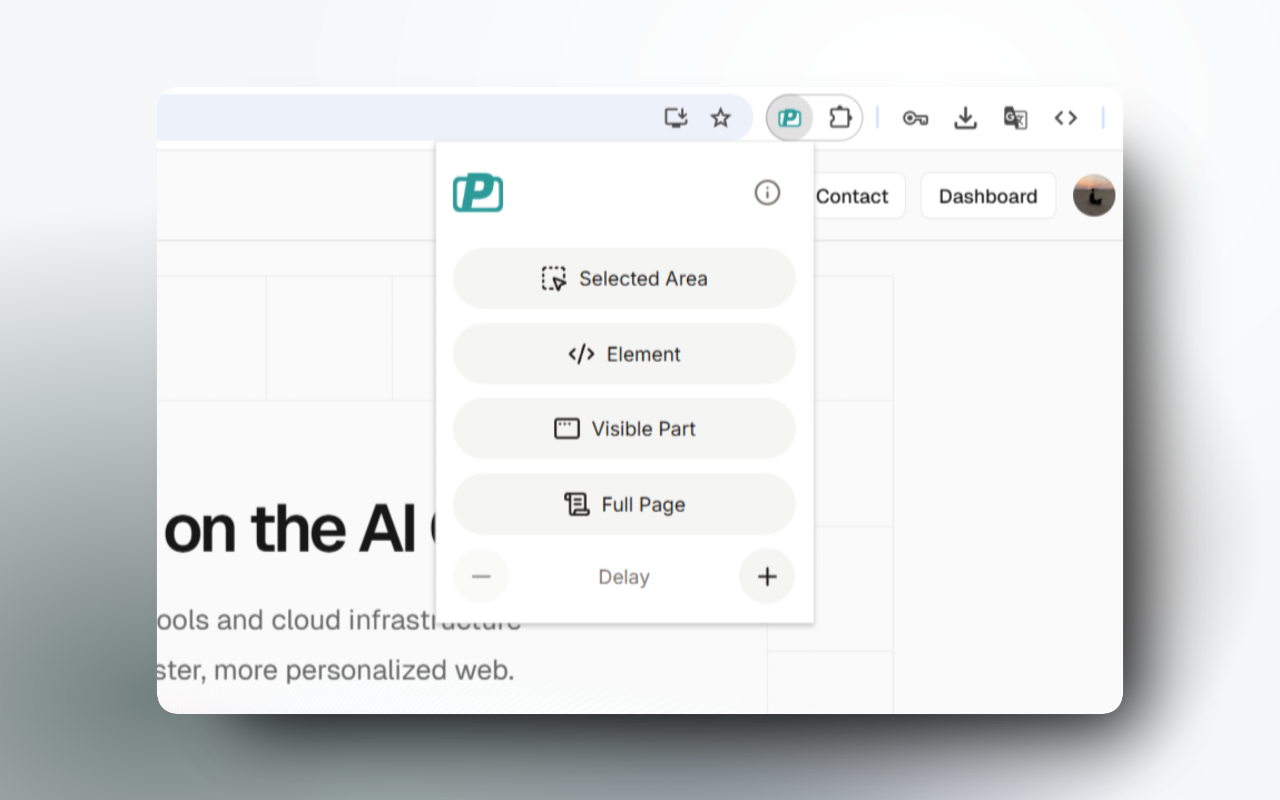Viewport: 1280px width, 800px height.
Task: Decrease delay with minus button
Action: pyautogui.click(x=481, y=576)
